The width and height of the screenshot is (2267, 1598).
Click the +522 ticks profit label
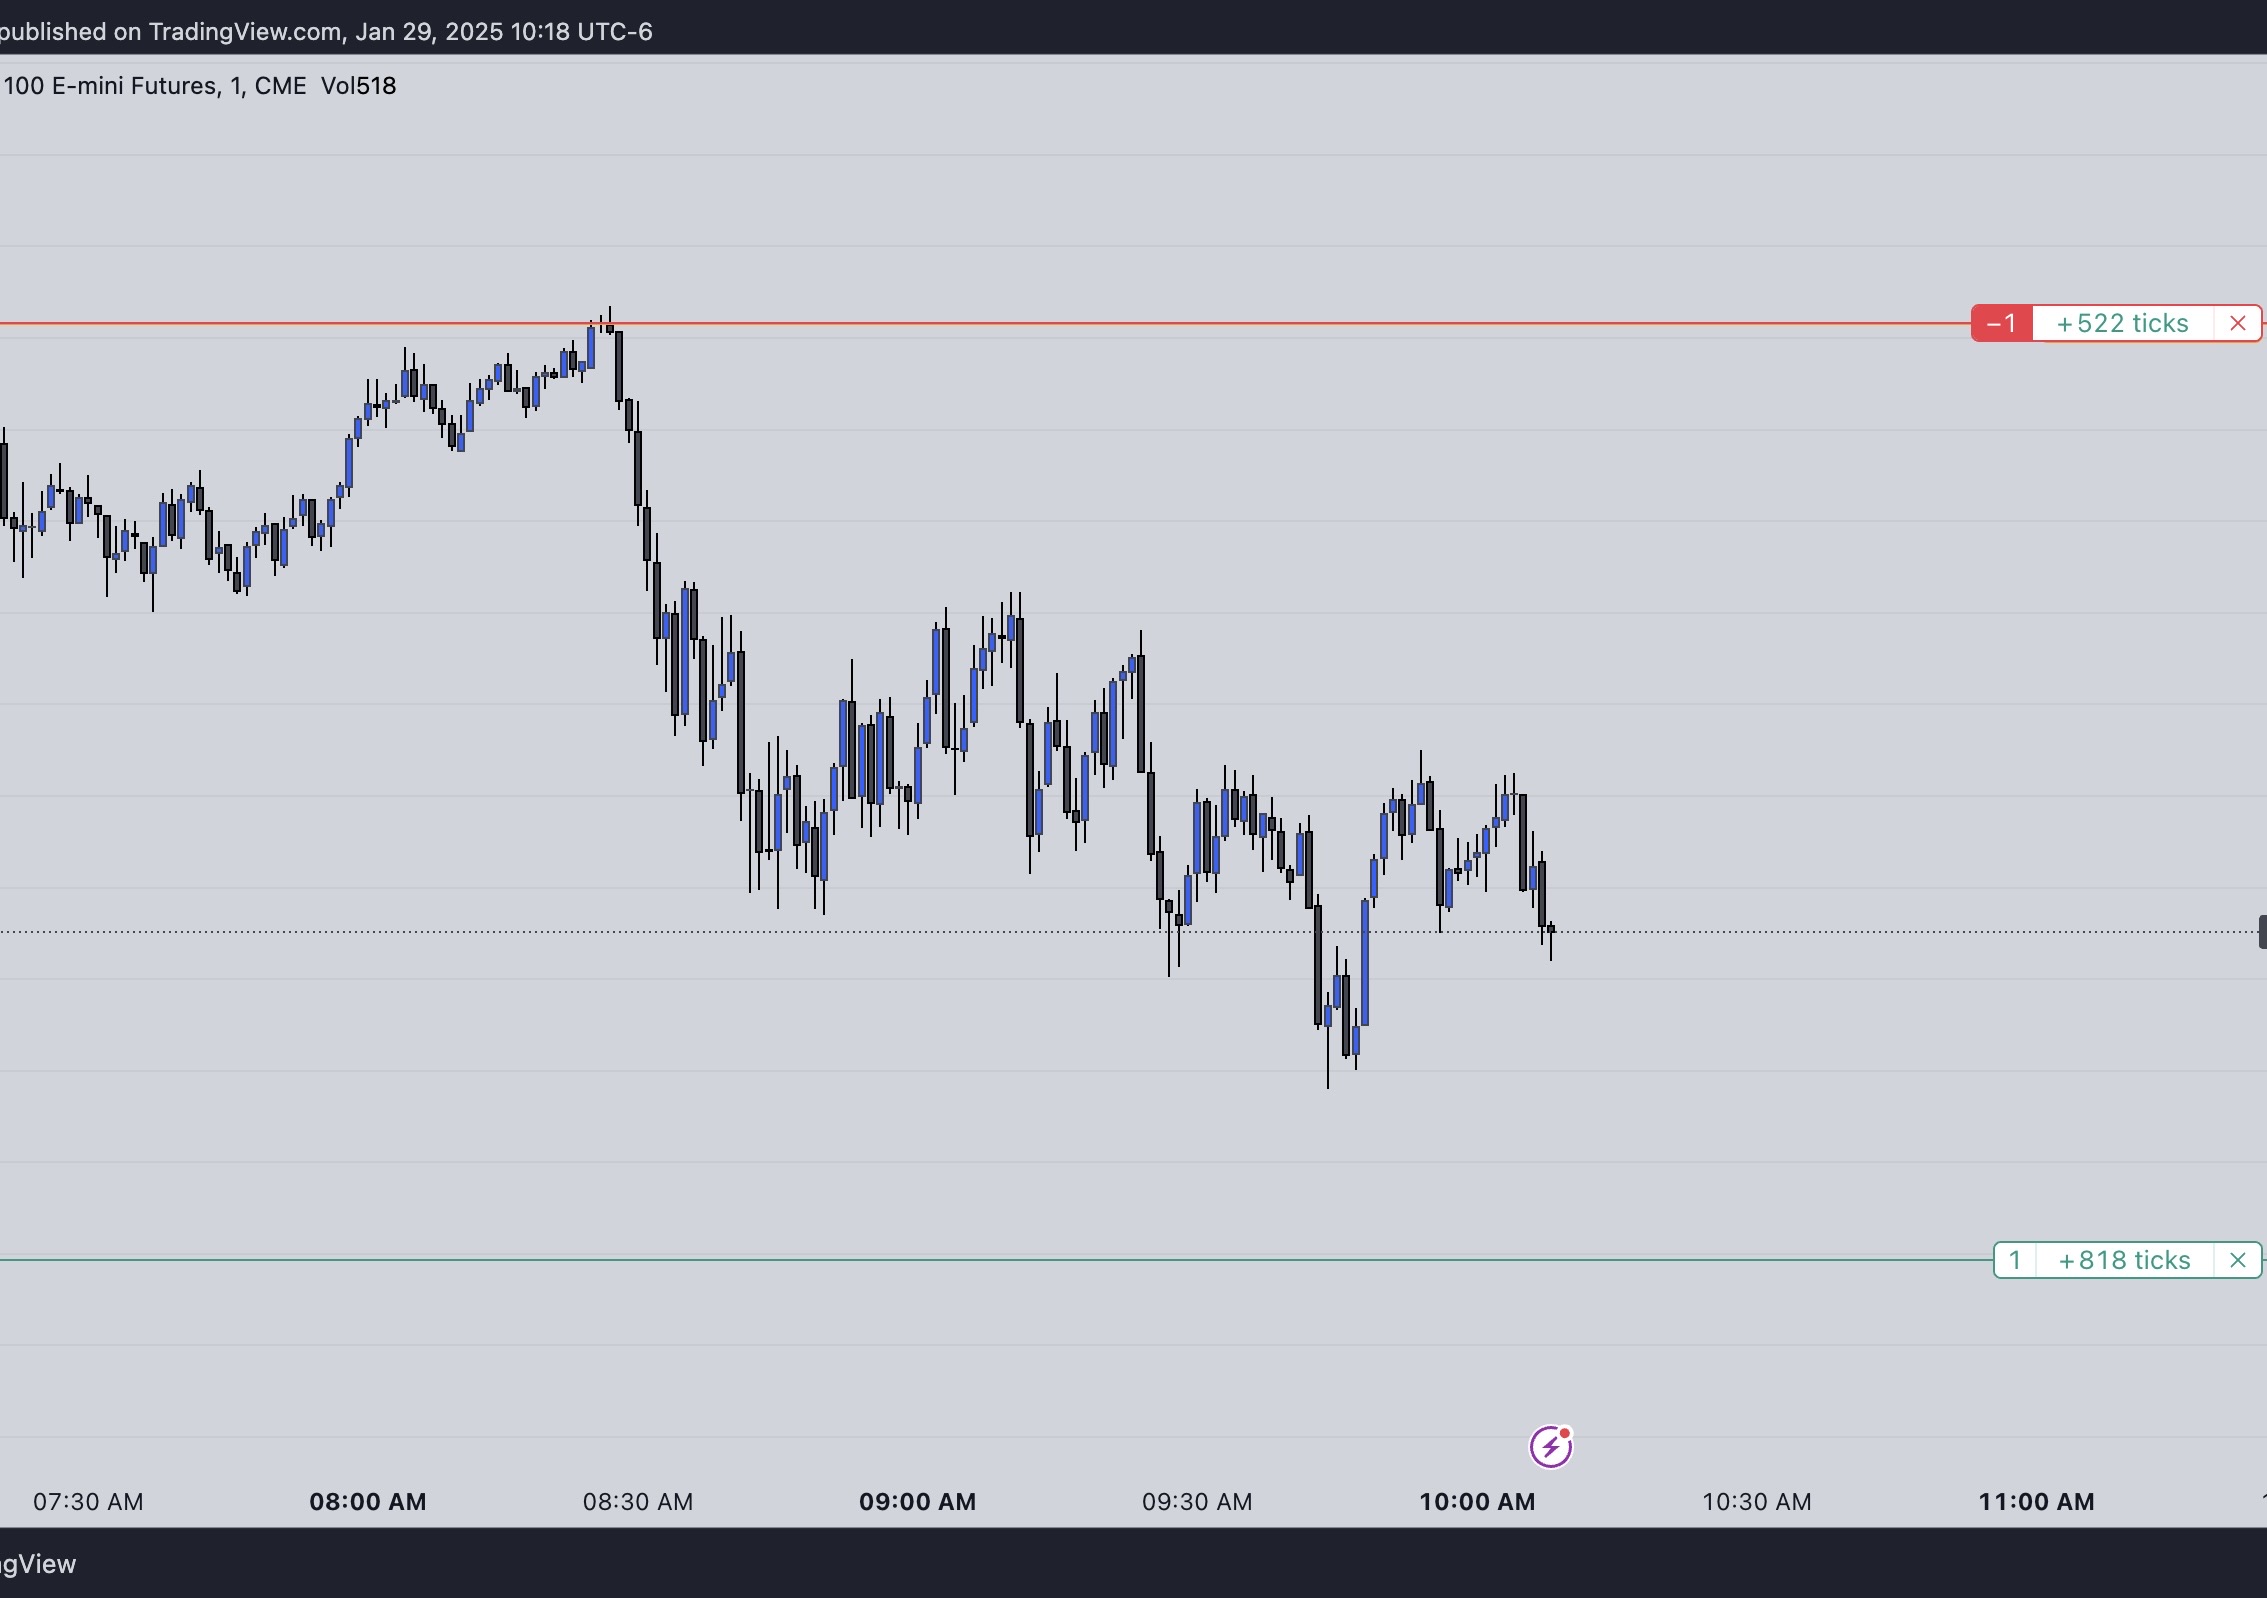[x=2122, y=323]
